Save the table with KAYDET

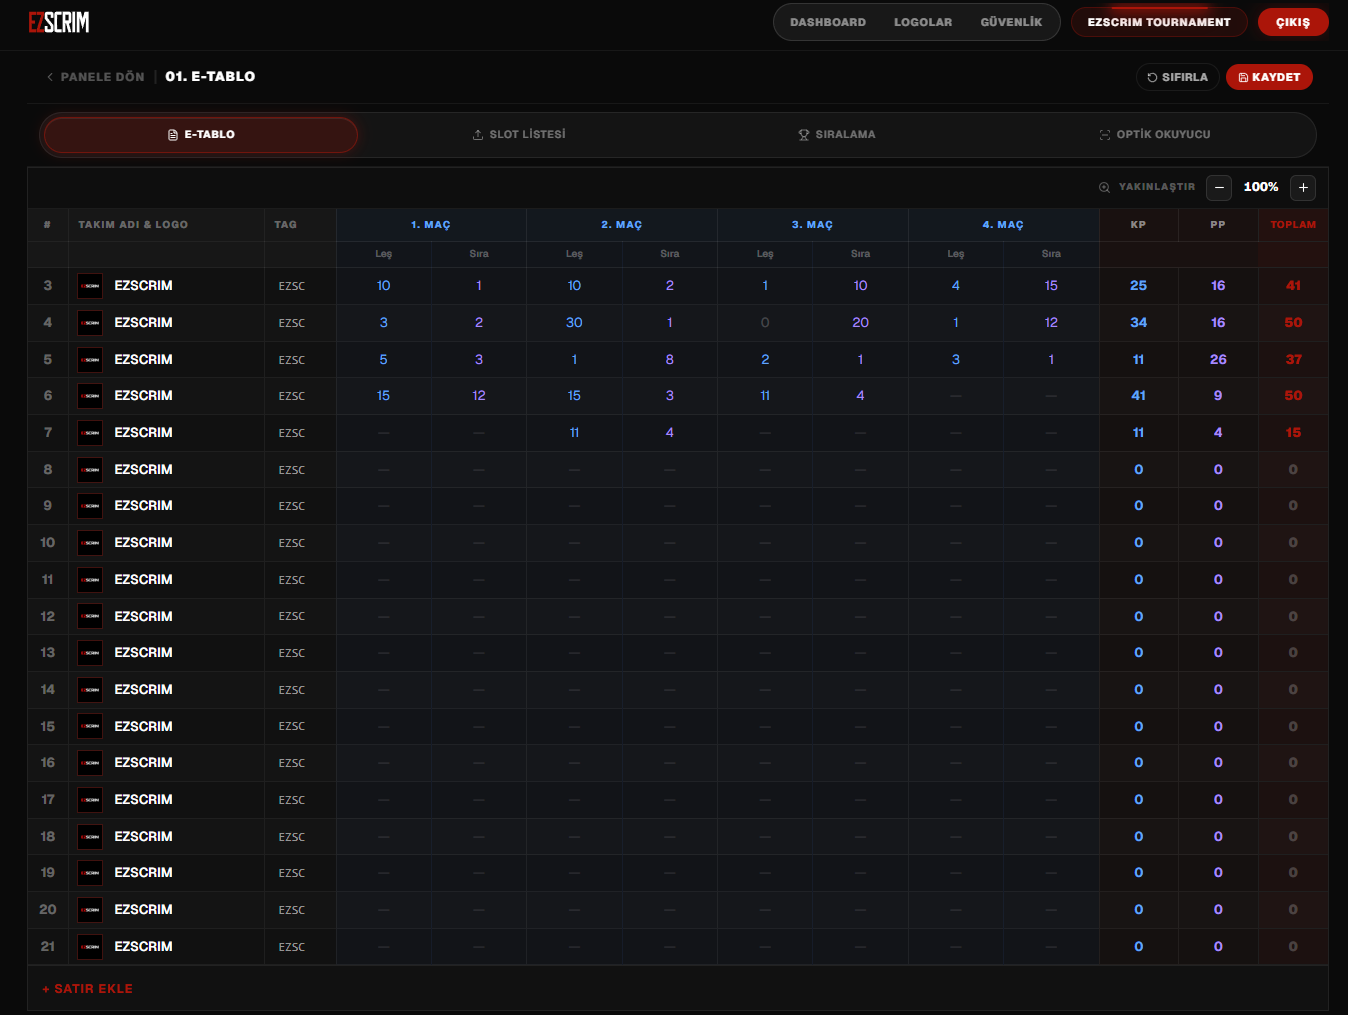1269,77
